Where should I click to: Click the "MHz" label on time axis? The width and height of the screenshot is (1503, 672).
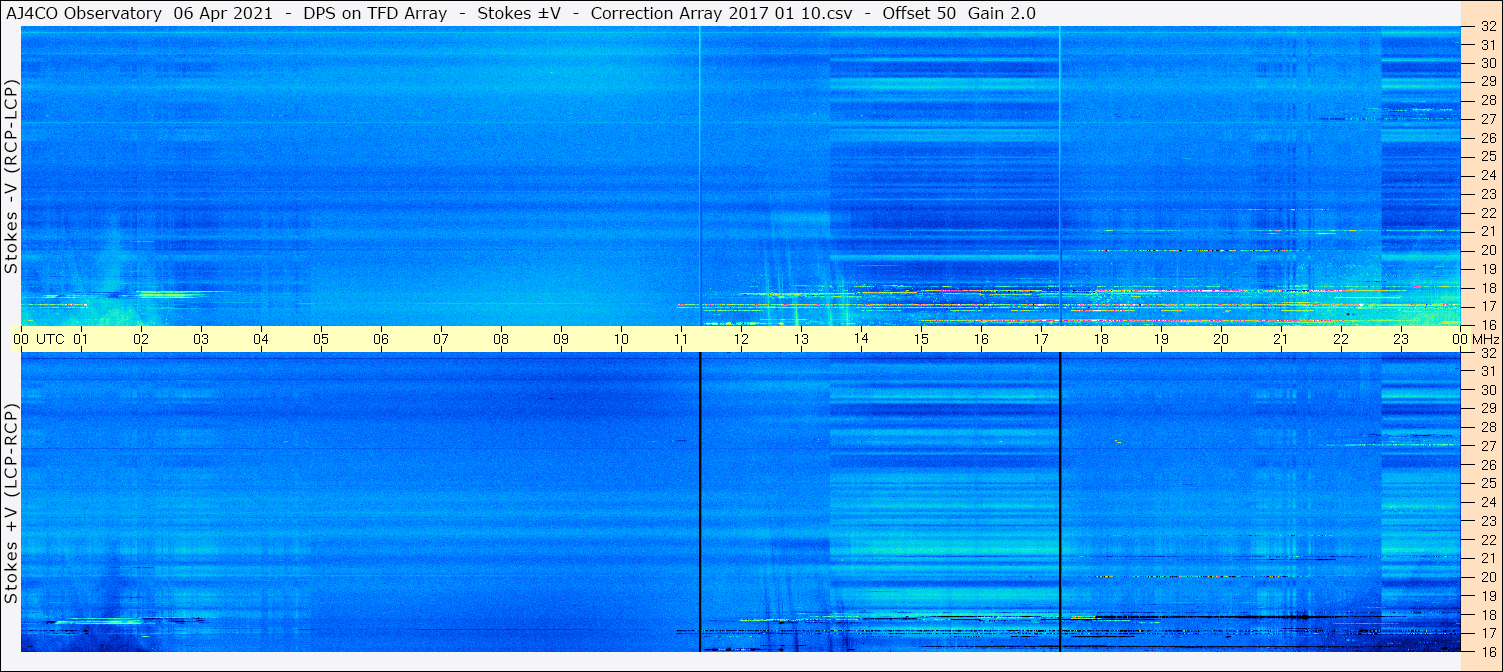(x=1484, y=339)
